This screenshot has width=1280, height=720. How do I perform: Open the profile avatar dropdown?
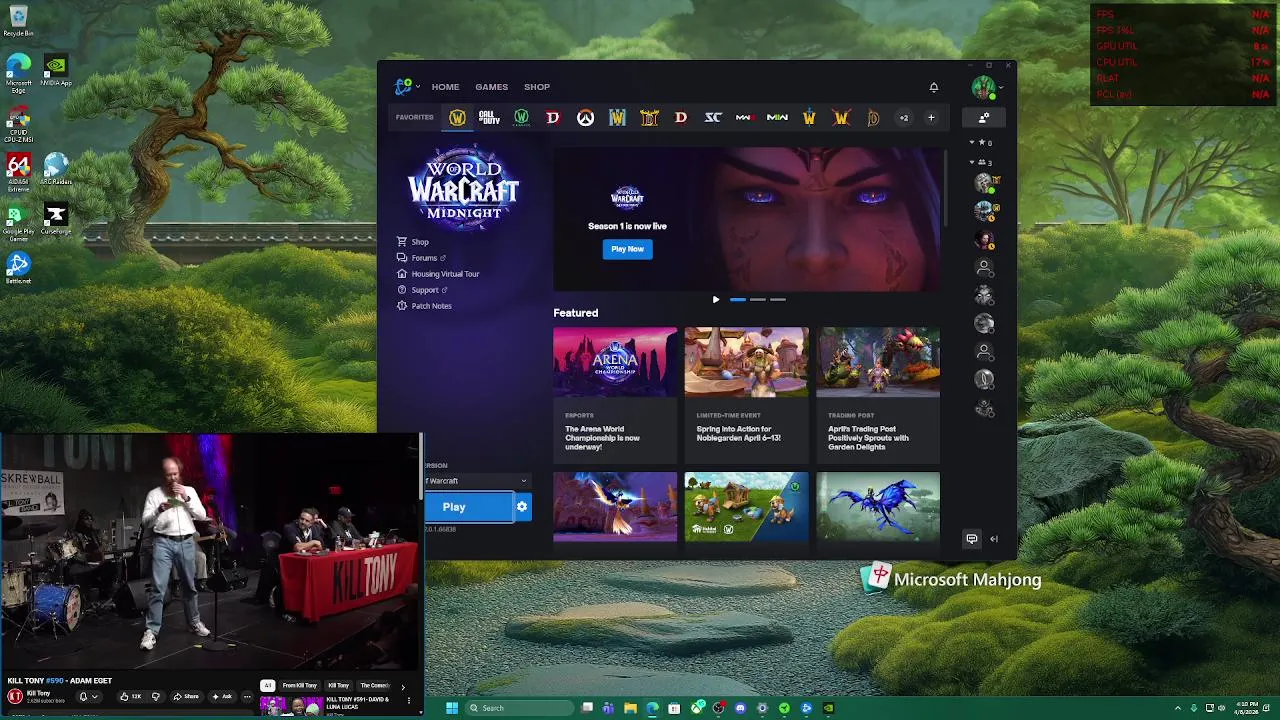click(985, 87)
